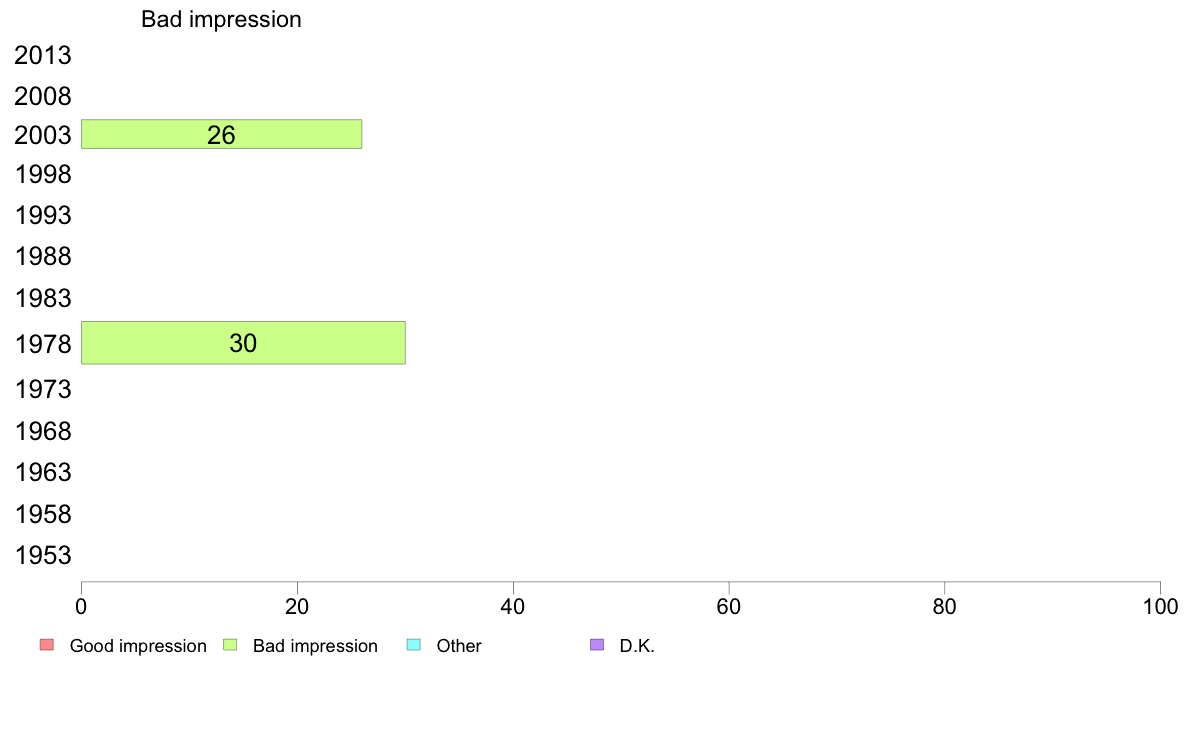Select the 1978 bar showing 30
The image size is (1188, 736).
(x=243, y=343)
